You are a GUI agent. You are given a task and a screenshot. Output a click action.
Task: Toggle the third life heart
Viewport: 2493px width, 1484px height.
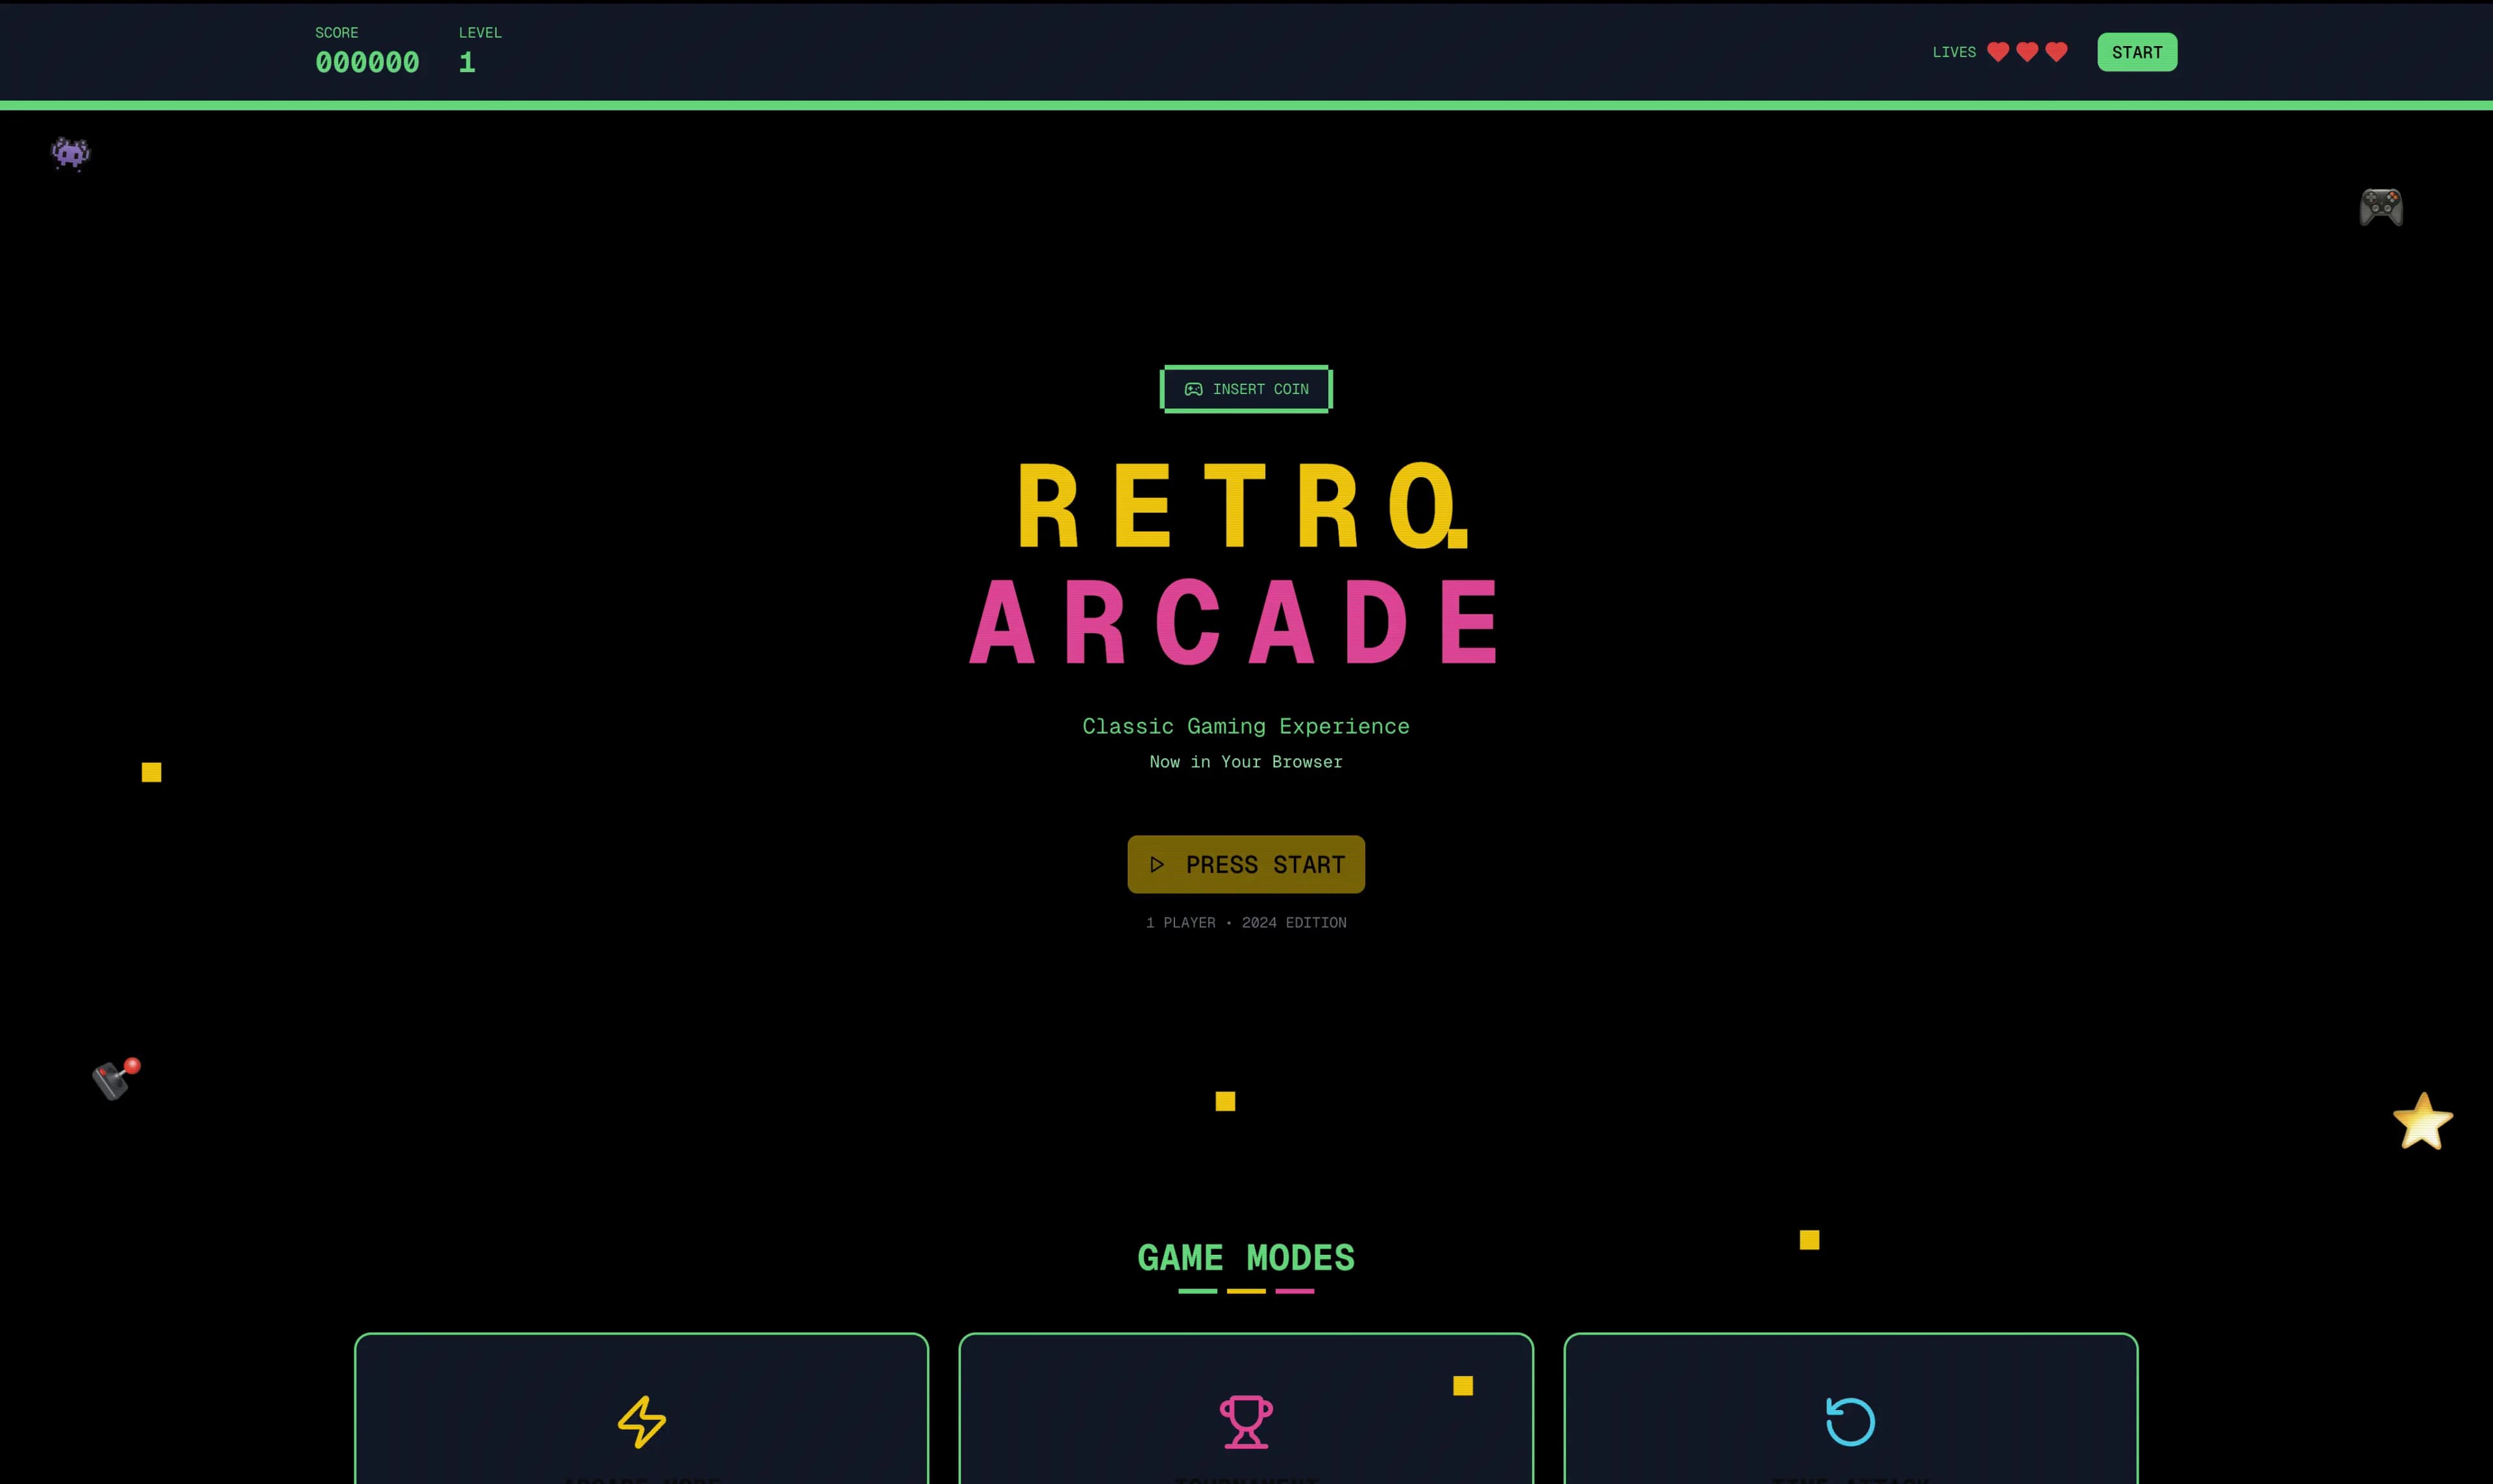pos(2056,51)
